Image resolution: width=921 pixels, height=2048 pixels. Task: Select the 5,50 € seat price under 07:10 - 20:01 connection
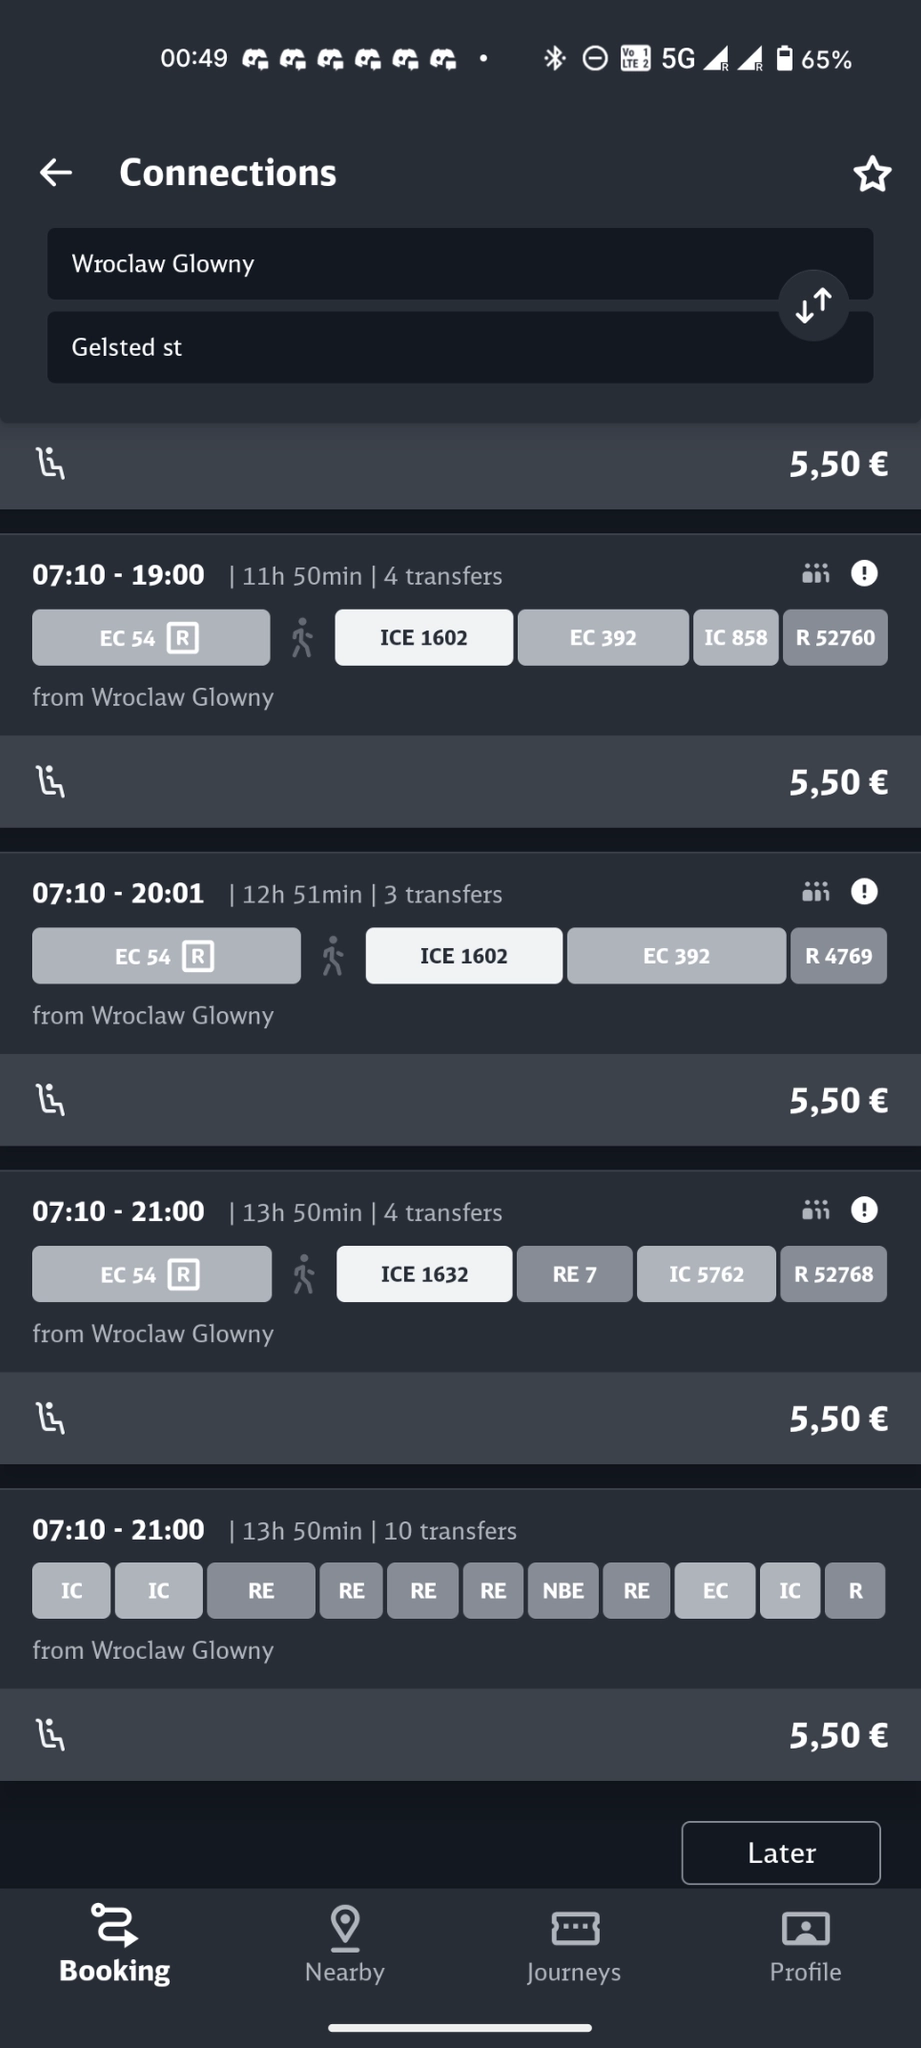pos(838,1100)
